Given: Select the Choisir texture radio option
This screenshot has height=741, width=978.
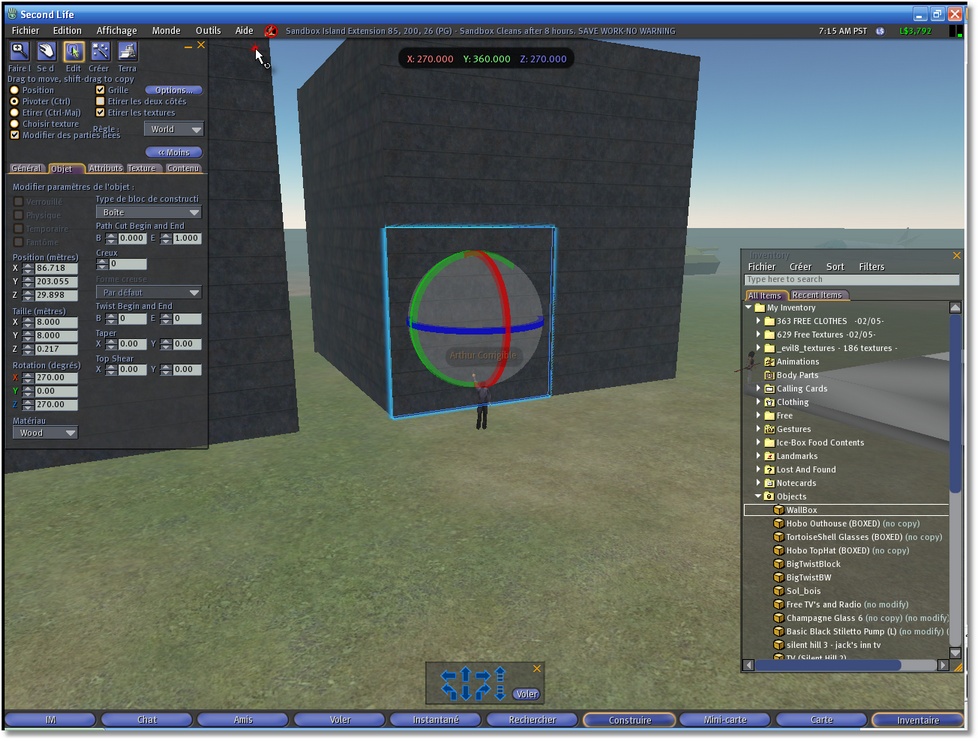Looking at the screenshot, I should (14, 124).
